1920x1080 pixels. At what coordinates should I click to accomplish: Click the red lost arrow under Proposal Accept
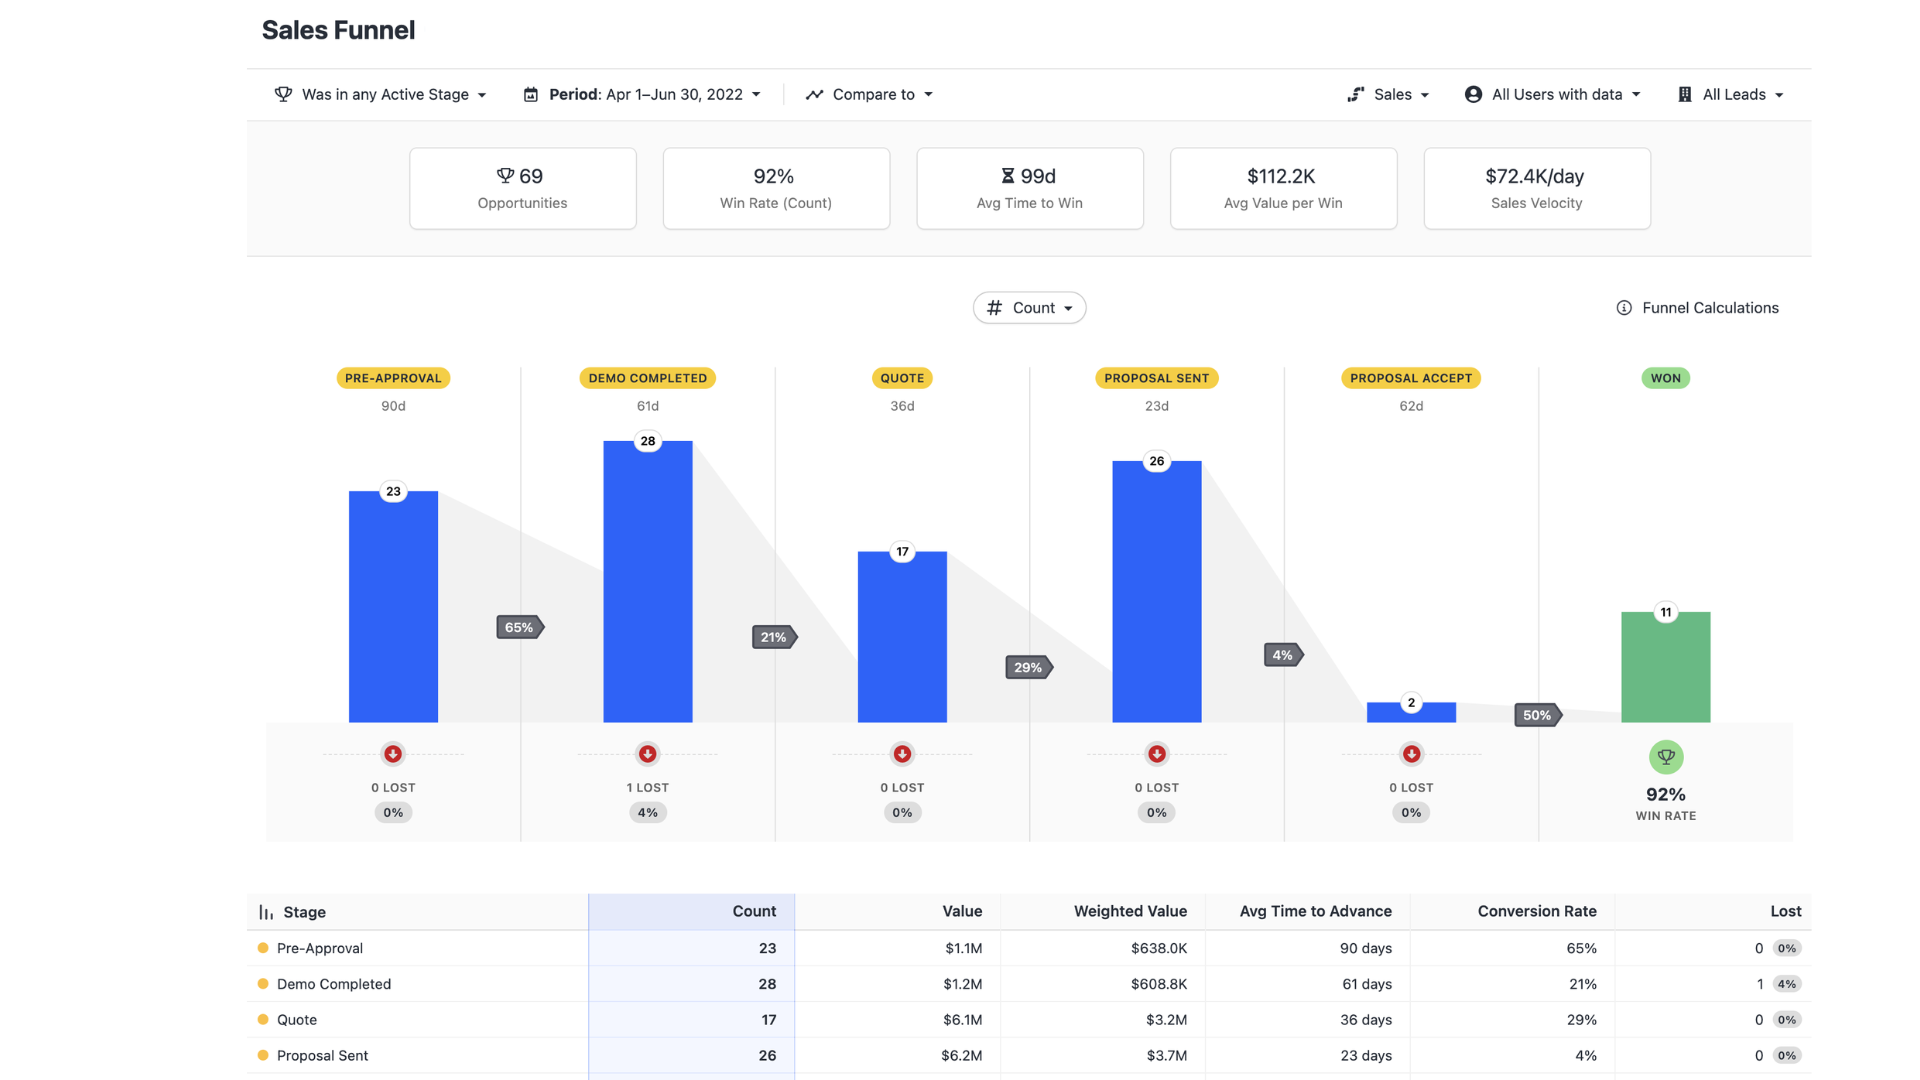1411,754
